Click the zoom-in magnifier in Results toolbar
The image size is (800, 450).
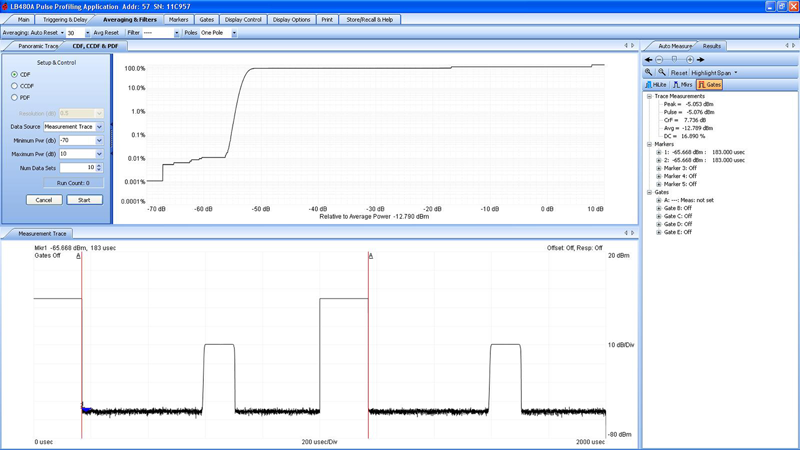click(648, 73)
